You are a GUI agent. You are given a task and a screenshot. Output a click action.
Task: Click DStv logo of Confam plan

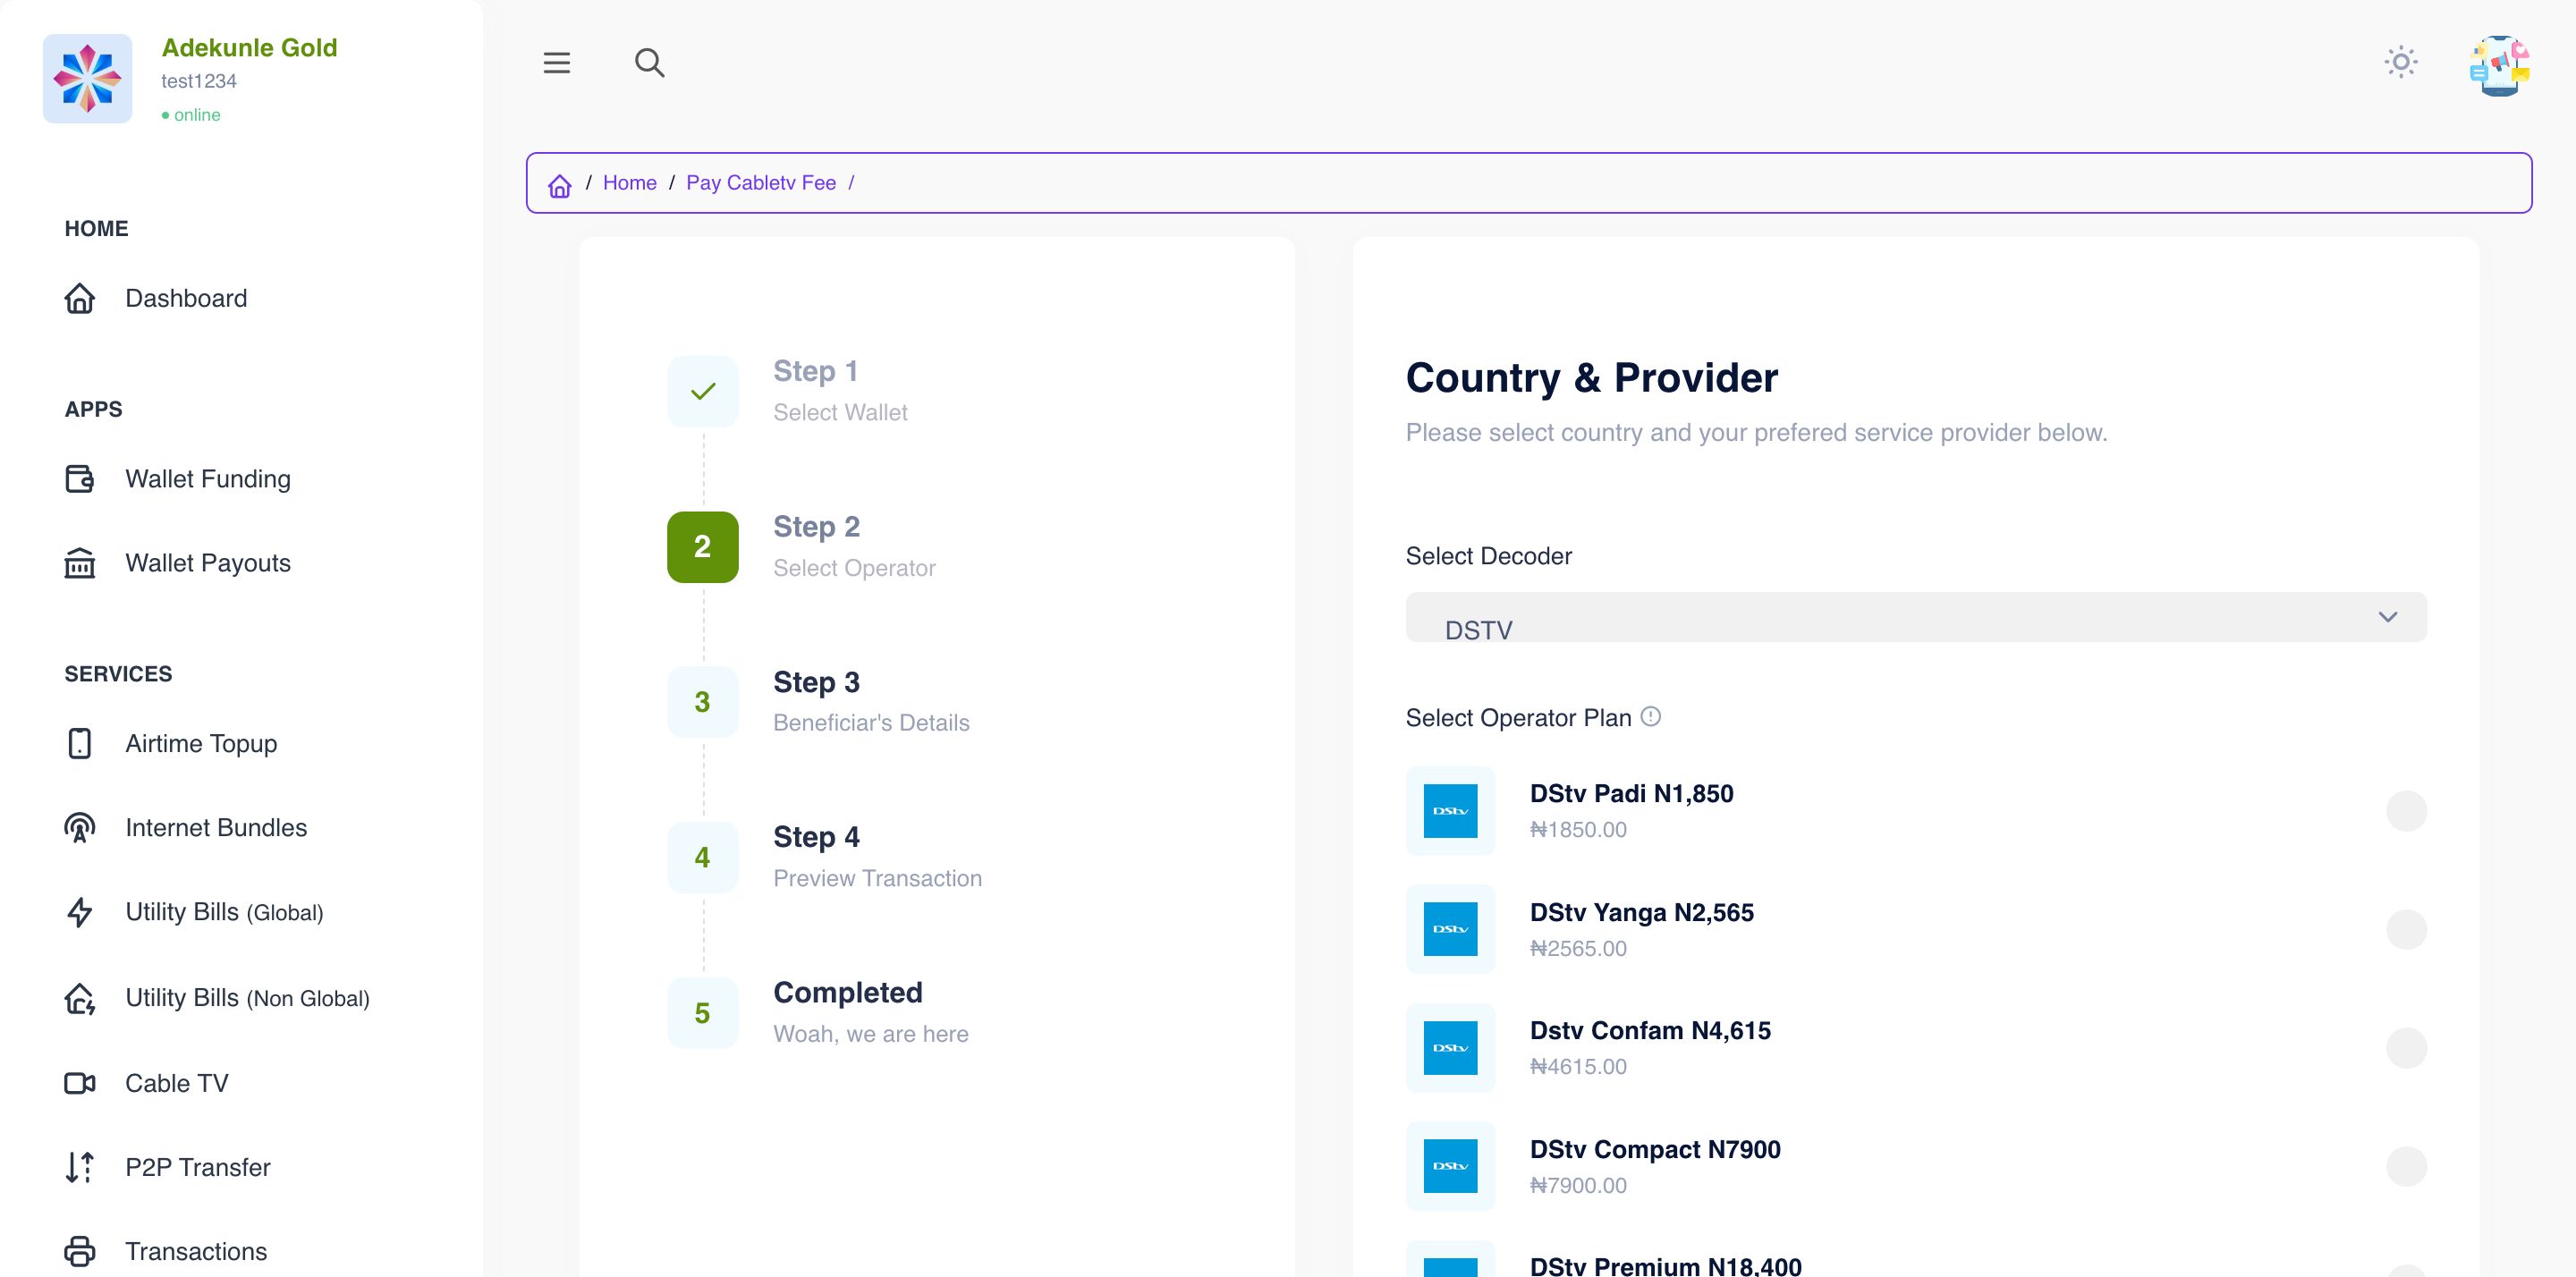click(1450, 1047)
